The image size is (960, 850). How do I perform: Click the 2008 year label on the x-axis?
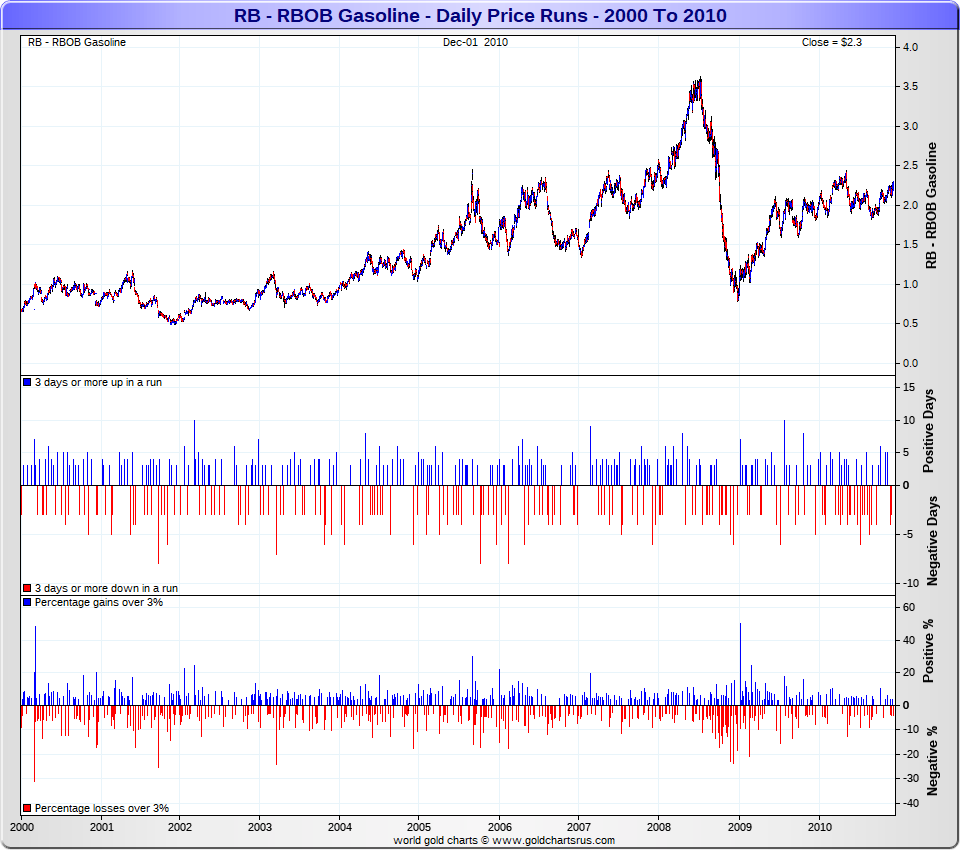[659, 827]
